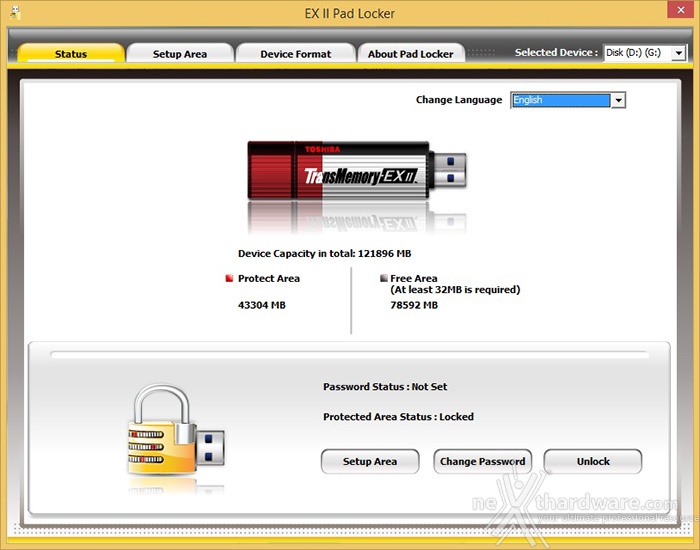Image resolution: width=700 pixels, height=550 pixels.
Task: Switch to the Status tab
Action: (x=71, y=54)
